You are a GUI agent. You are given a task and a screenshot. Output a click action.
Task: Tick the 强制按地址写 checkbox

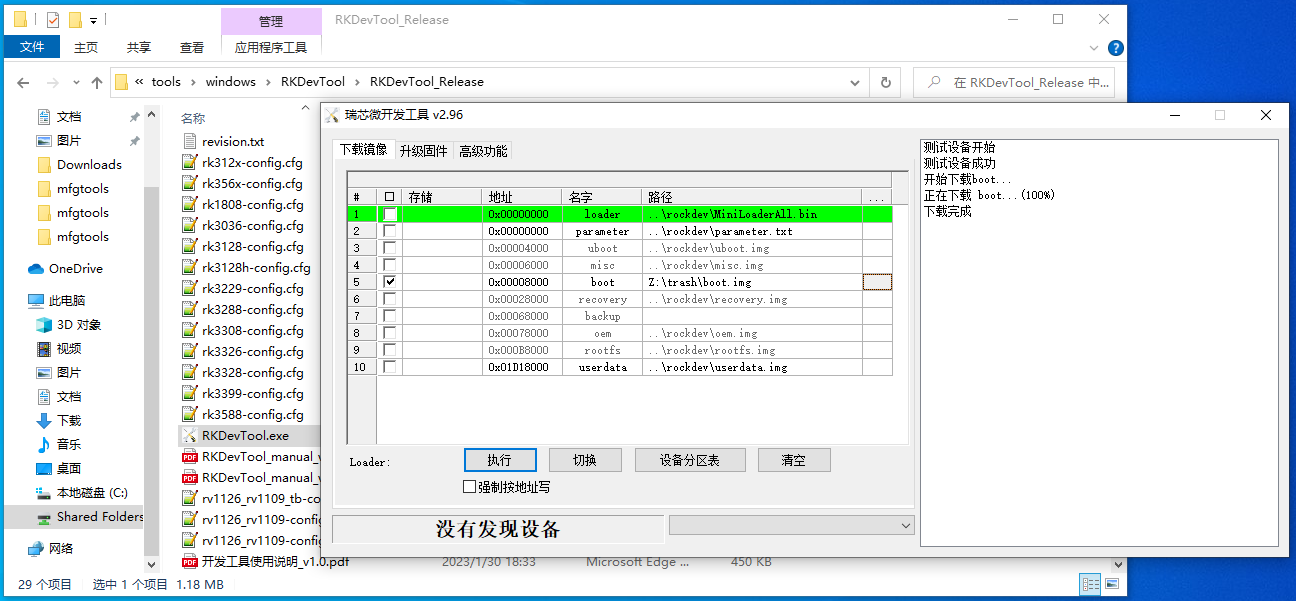(470, 487)
